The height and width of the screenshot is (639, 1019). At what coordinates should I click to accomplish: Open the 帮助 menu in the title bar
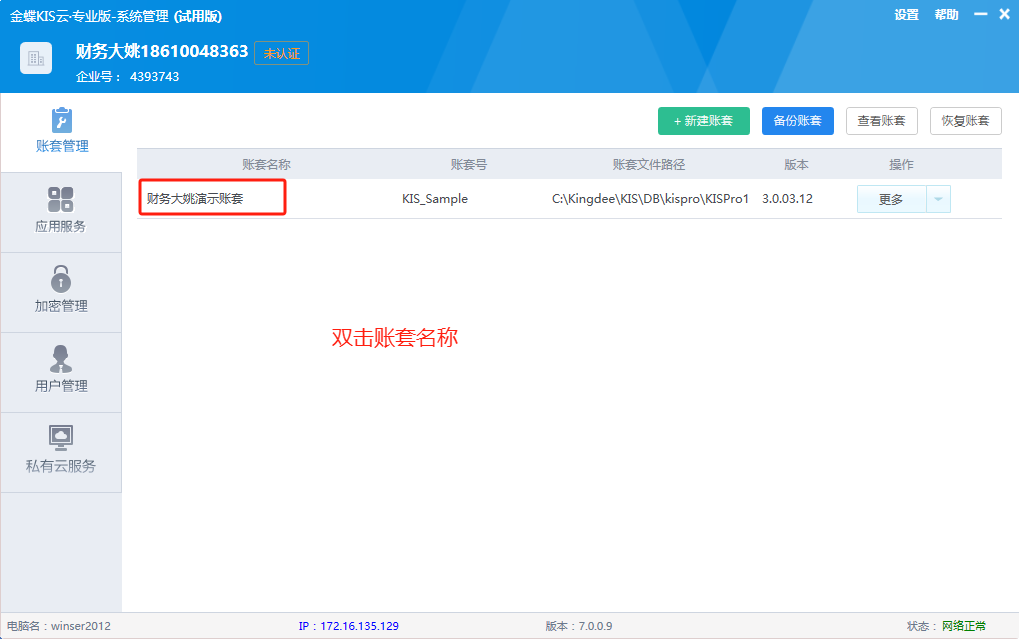click(x=946, y=15)
